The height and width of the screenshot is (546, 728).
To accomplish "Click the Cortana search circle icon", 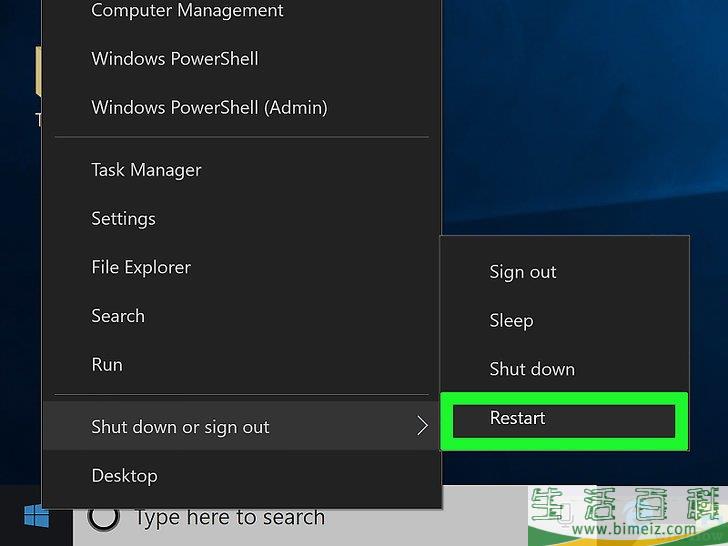I will tap(104, 516).
